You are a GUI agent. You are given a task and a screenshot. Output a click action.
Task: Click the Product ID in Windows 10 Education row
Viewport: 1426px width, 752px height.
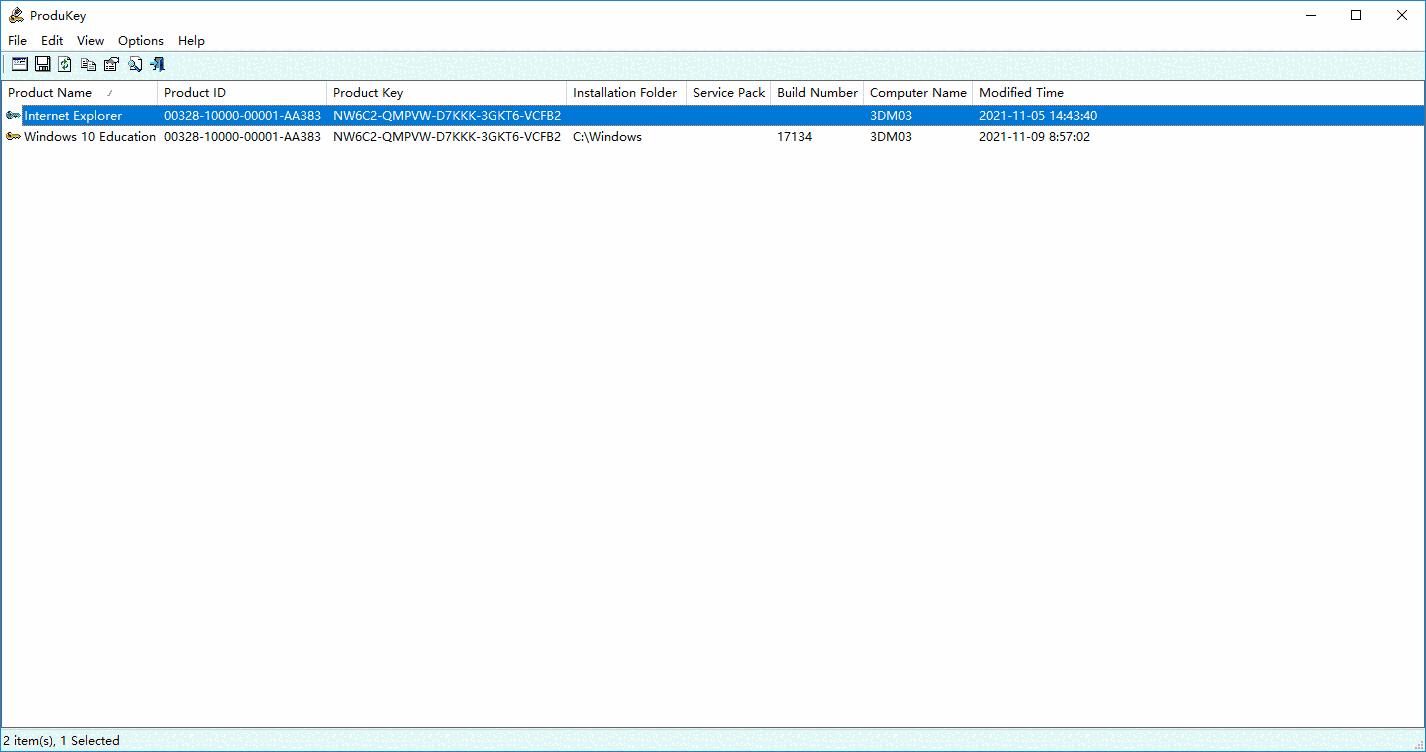[x=242, y=137]
